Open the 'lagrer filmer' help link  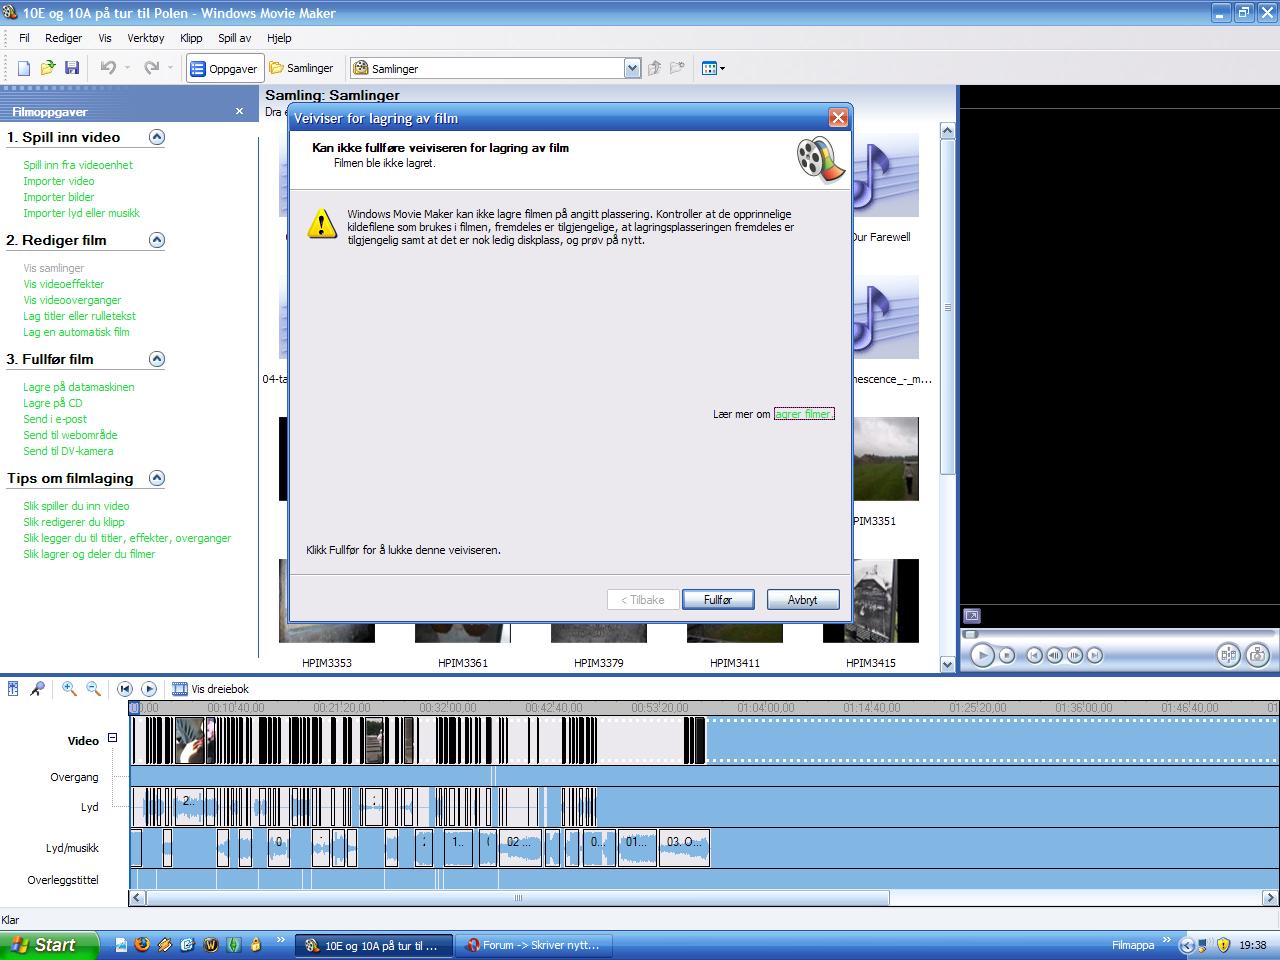tap(803, 414)
